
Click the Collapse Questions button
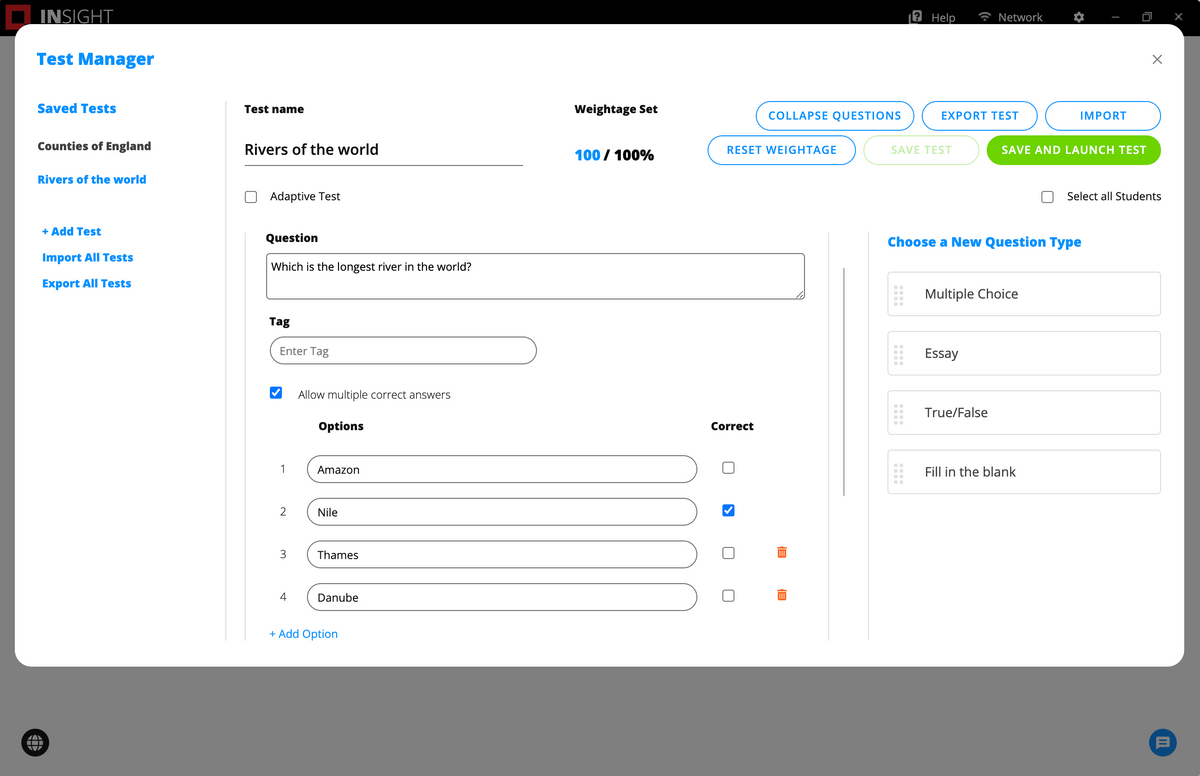coord(835,116)
